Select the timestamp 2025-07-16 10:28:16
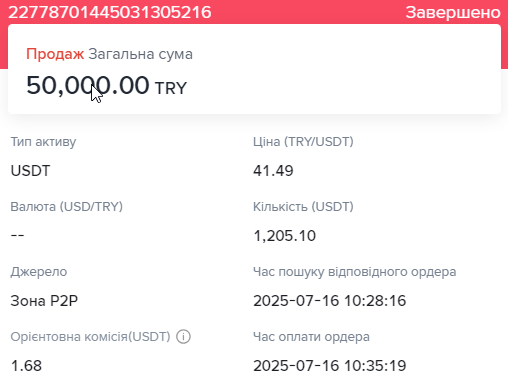This screenshot has width=508, height=386. pyautogui.click(x=330, y=301)
